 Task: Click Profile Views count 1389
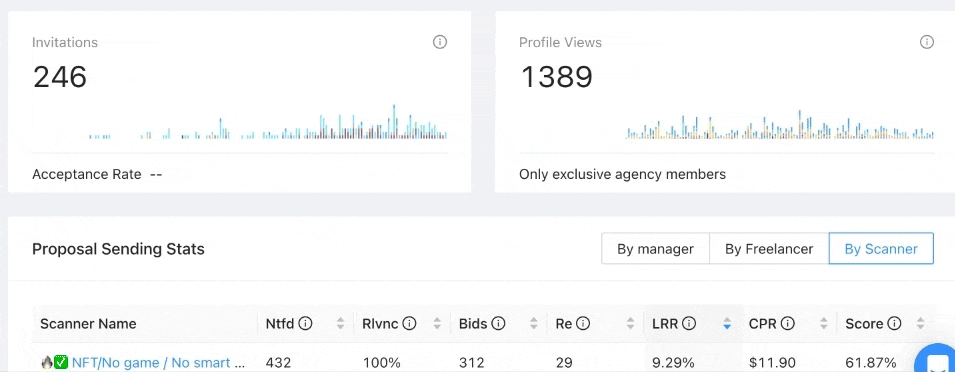(556, 77)
